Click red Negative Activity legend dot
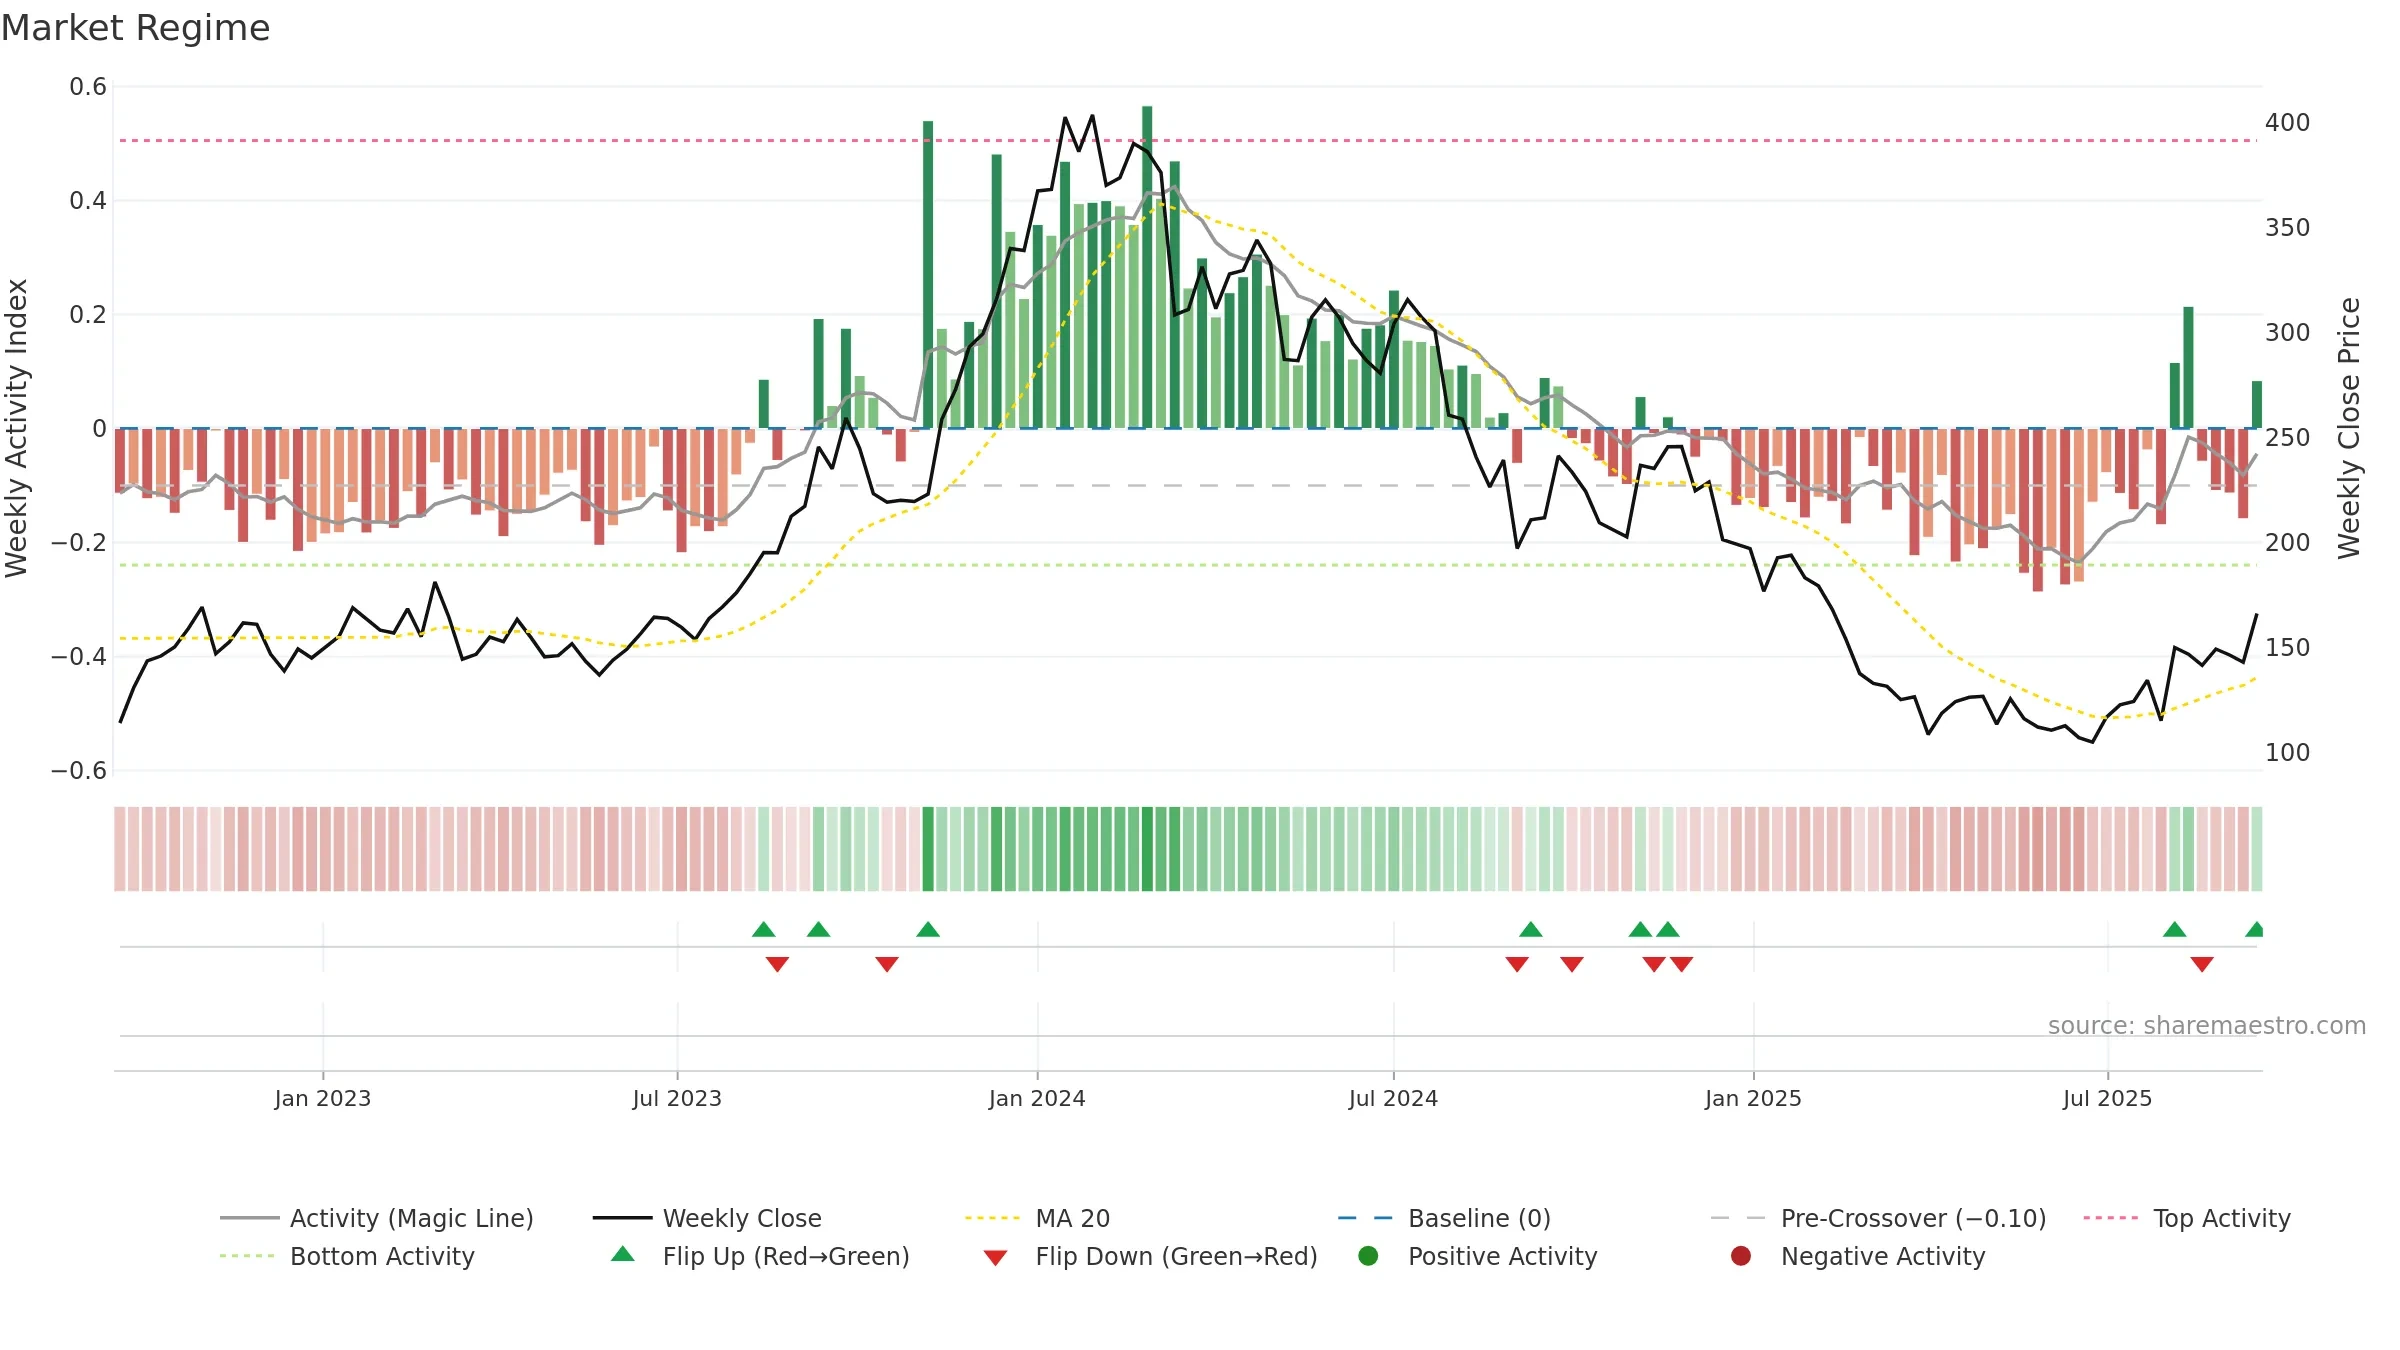This screenshot has height=1350, width=2400. click(x=1741, y=1255)
